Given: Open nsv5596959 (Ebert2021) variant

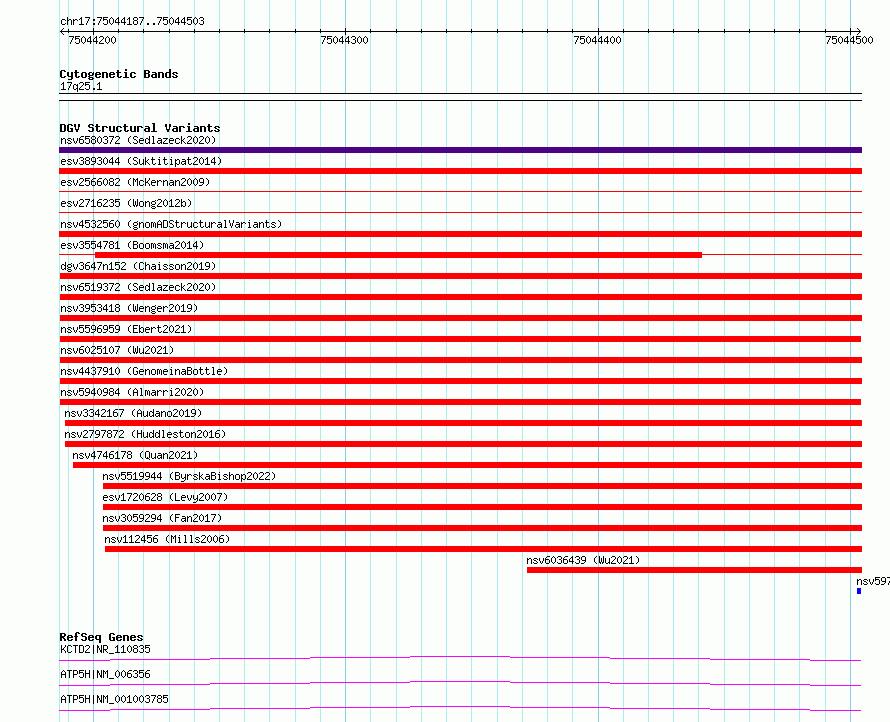Looking at the screenshot, I should pyautogui.click(x=126, y=329).
